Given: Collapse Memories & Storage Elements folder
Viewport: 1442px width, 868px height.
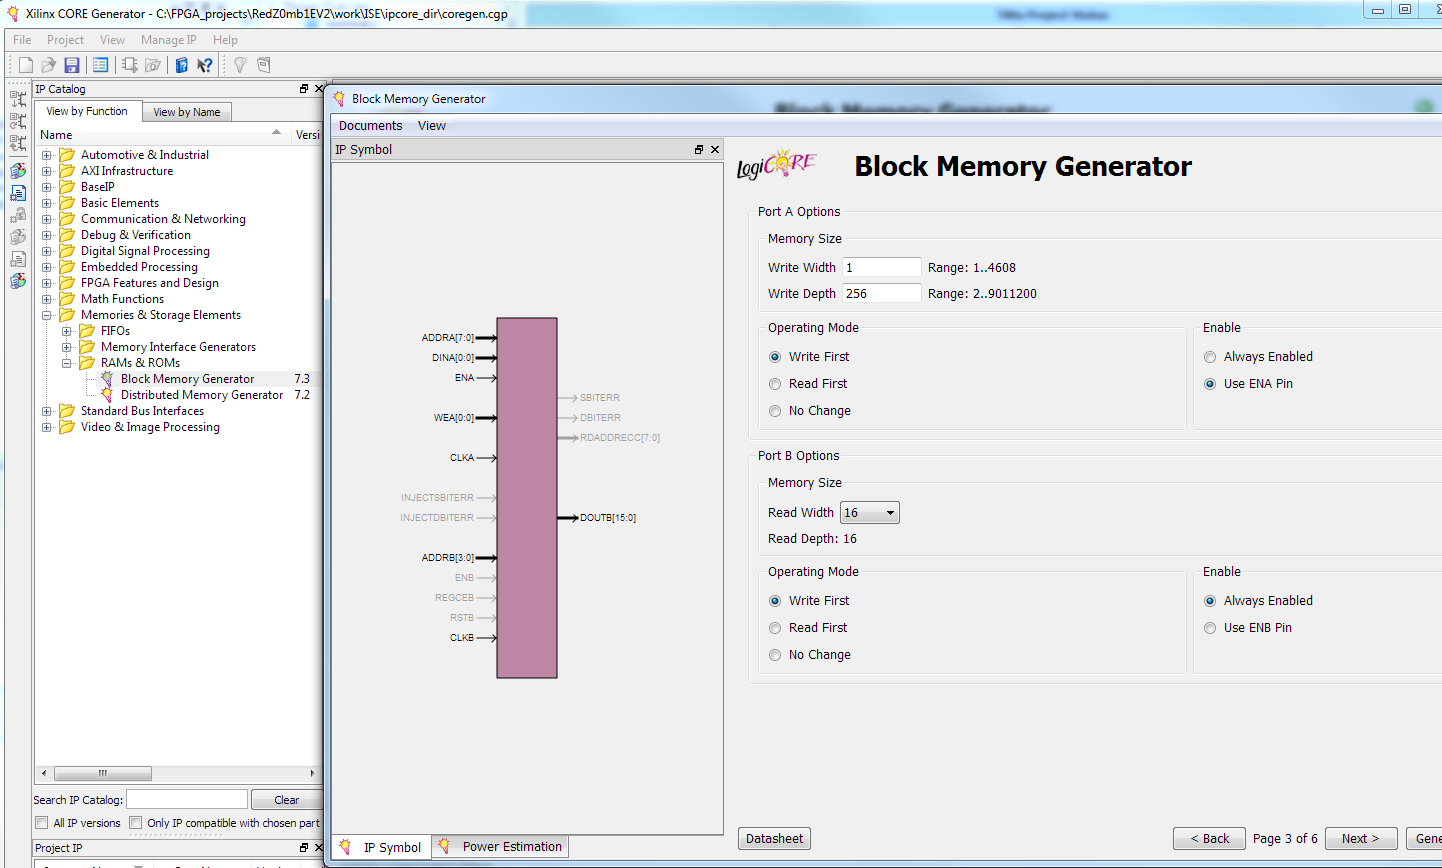Looking at the screenshot, I should point(47,315).
